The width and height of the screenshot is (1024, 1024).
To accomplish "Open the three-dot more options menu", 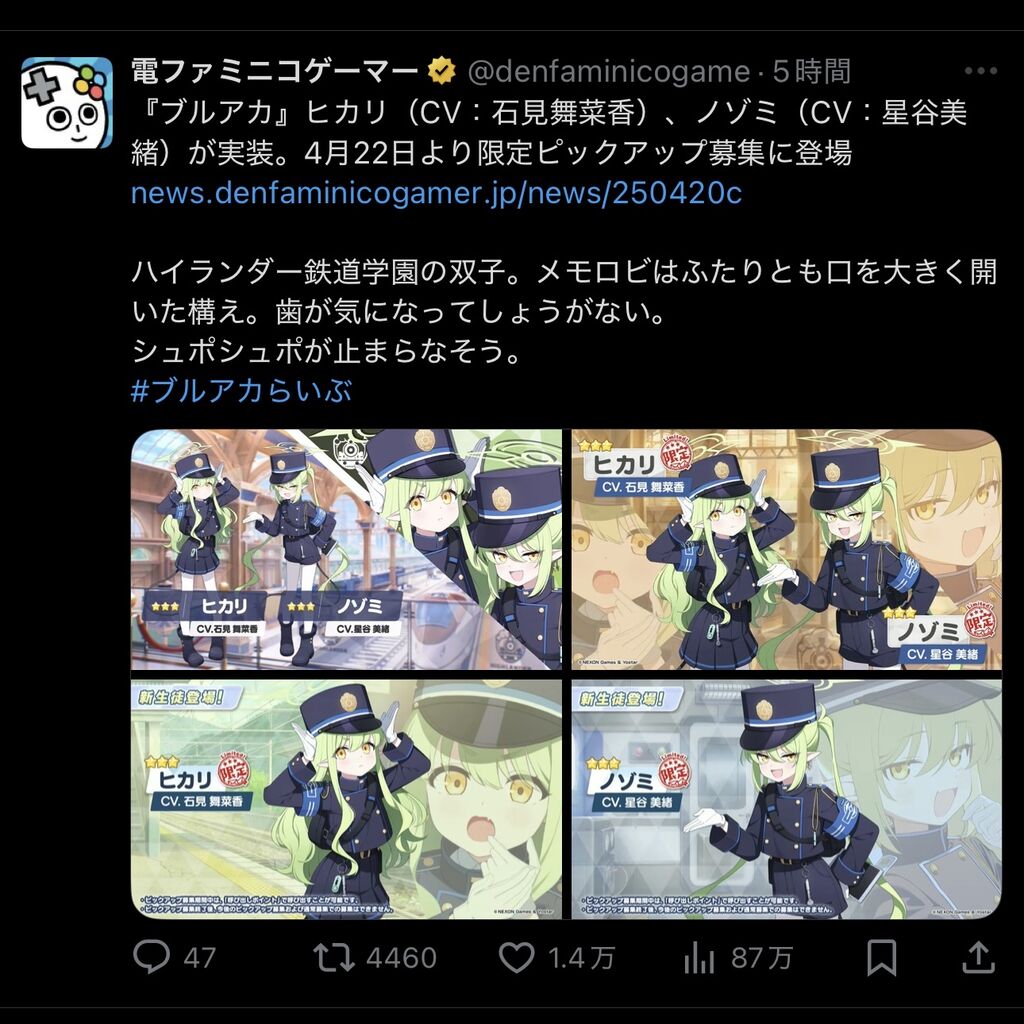I will pos(980,71).
